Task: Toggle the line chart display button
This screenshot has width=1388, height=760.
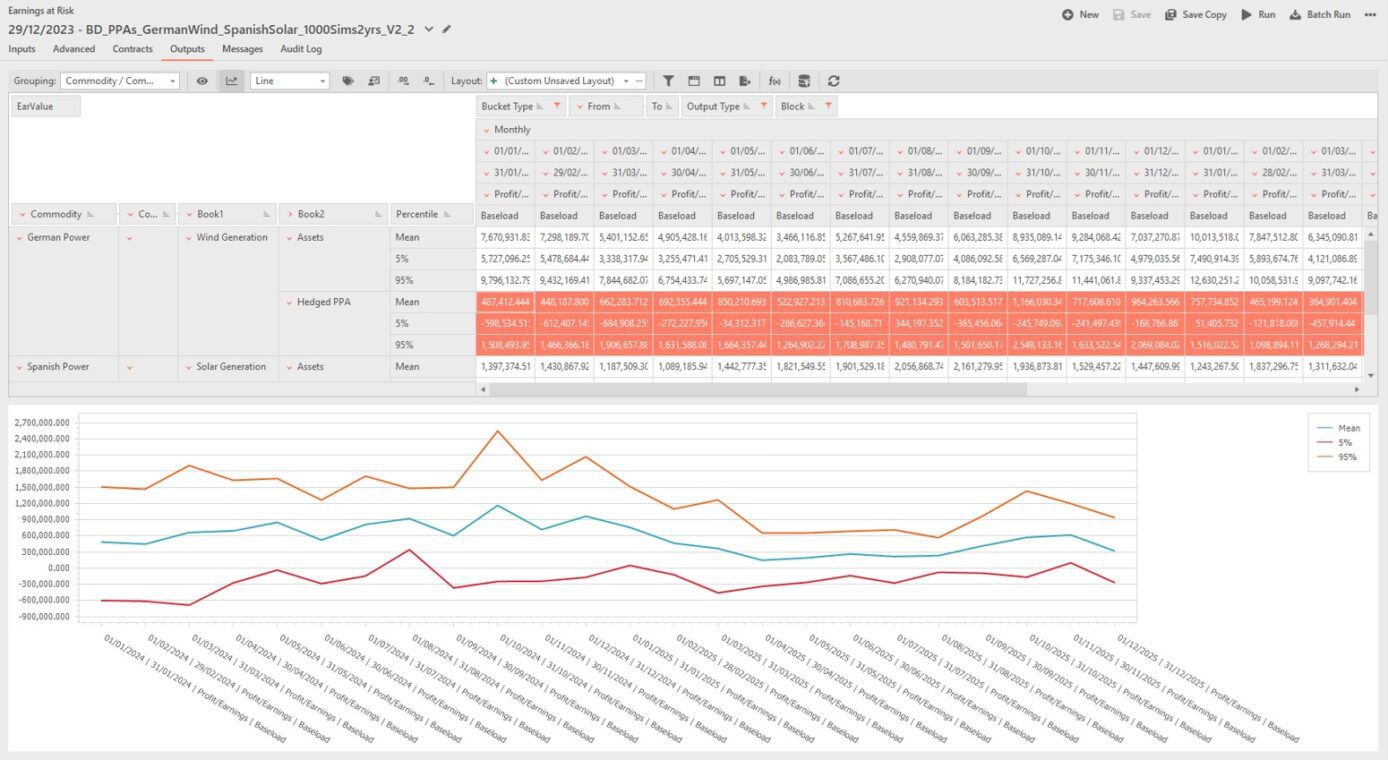Action: pyautogui.click(x=232, y=81)
